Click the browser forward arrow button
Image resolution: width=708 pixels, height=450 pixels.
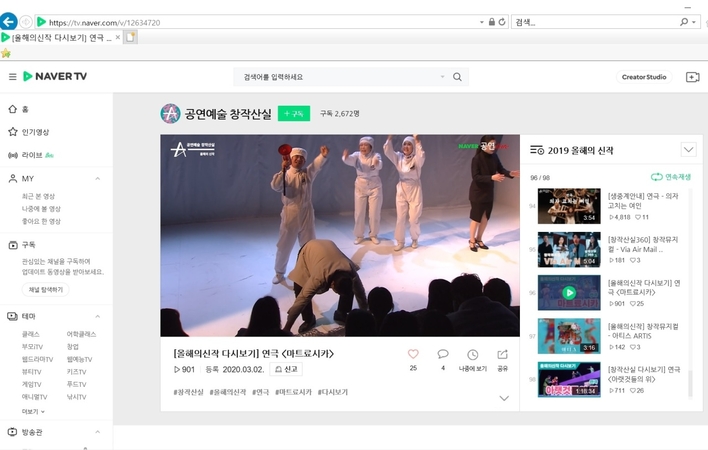(26, 22)
